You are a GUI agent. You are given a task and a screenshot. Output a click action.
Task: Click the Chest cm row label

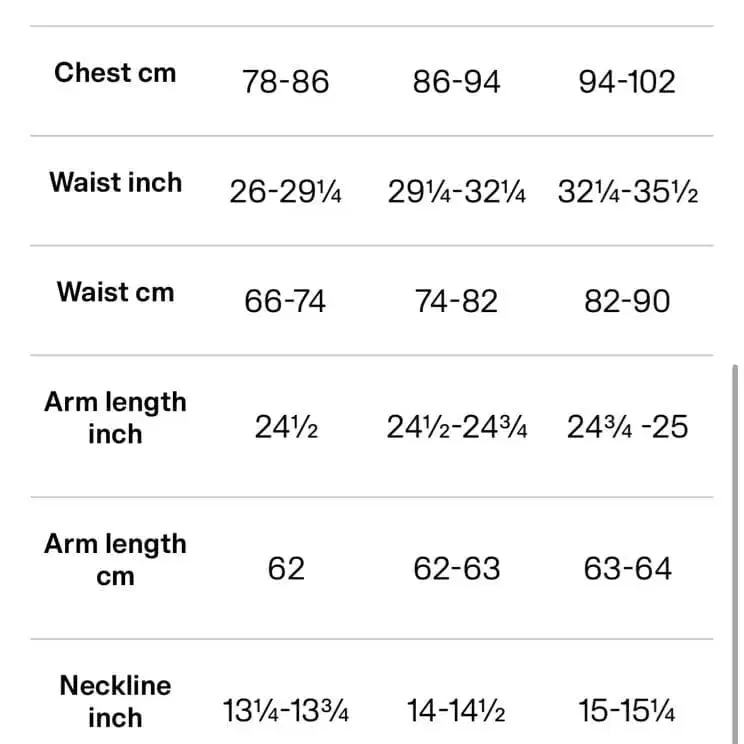(115, 73)
